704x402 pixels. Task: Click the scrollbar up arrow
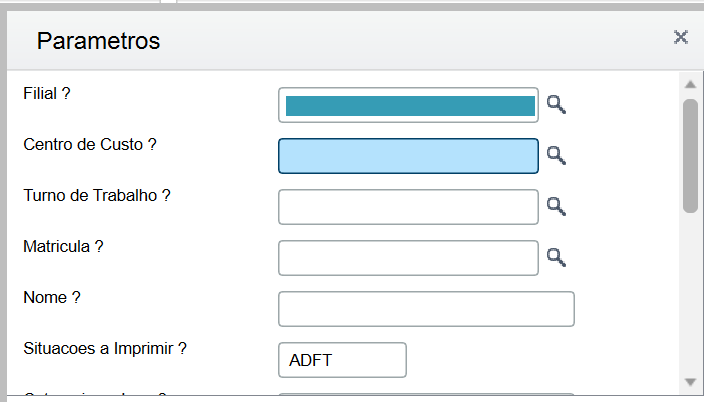691,84
